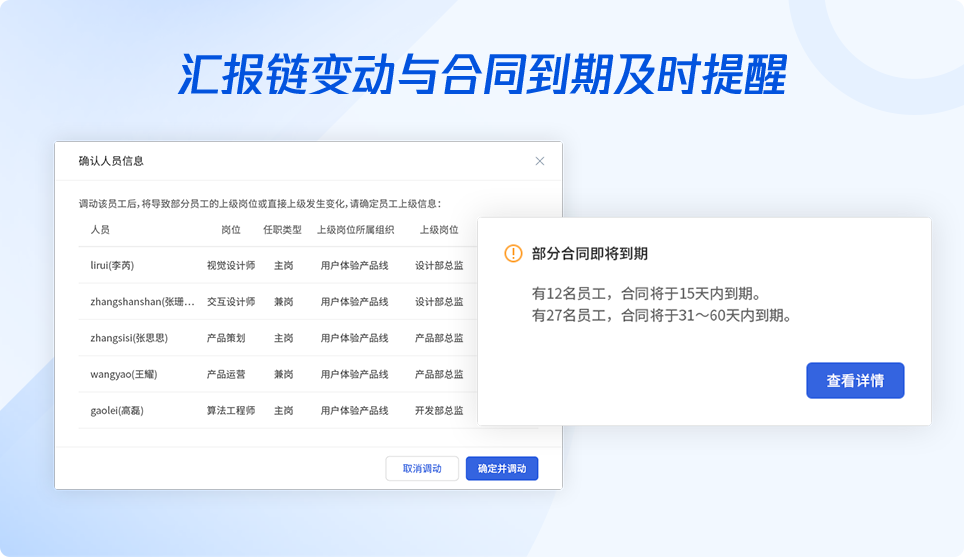Viewport: 964px width, 557px height.
Task: Select the 上级岗位所属组织 column header
Action: (x=355, y=230)
